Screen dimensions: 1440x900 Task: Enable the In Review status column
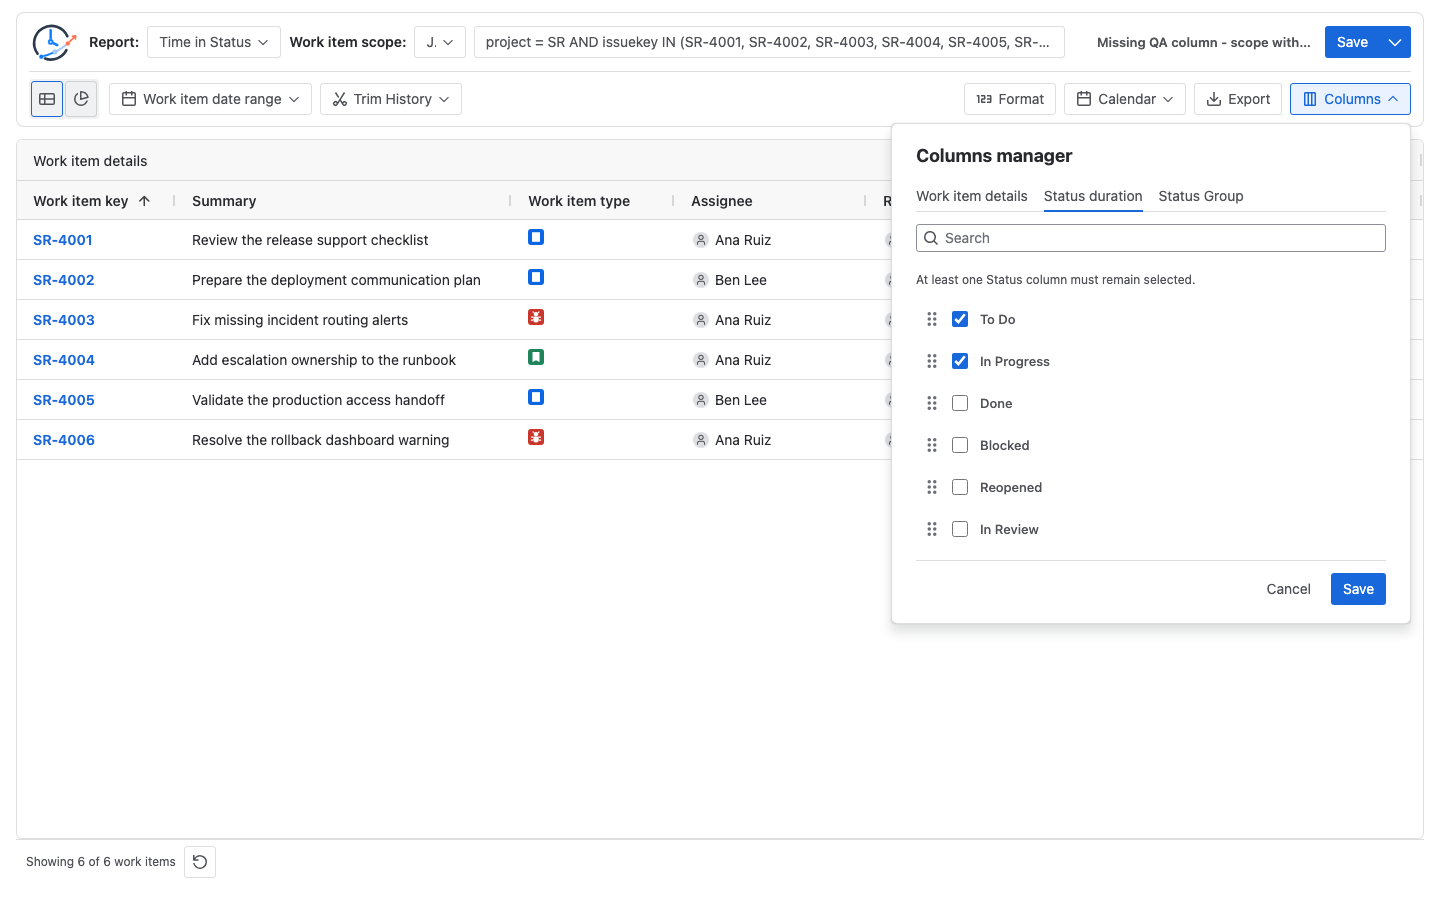[960, 529]
